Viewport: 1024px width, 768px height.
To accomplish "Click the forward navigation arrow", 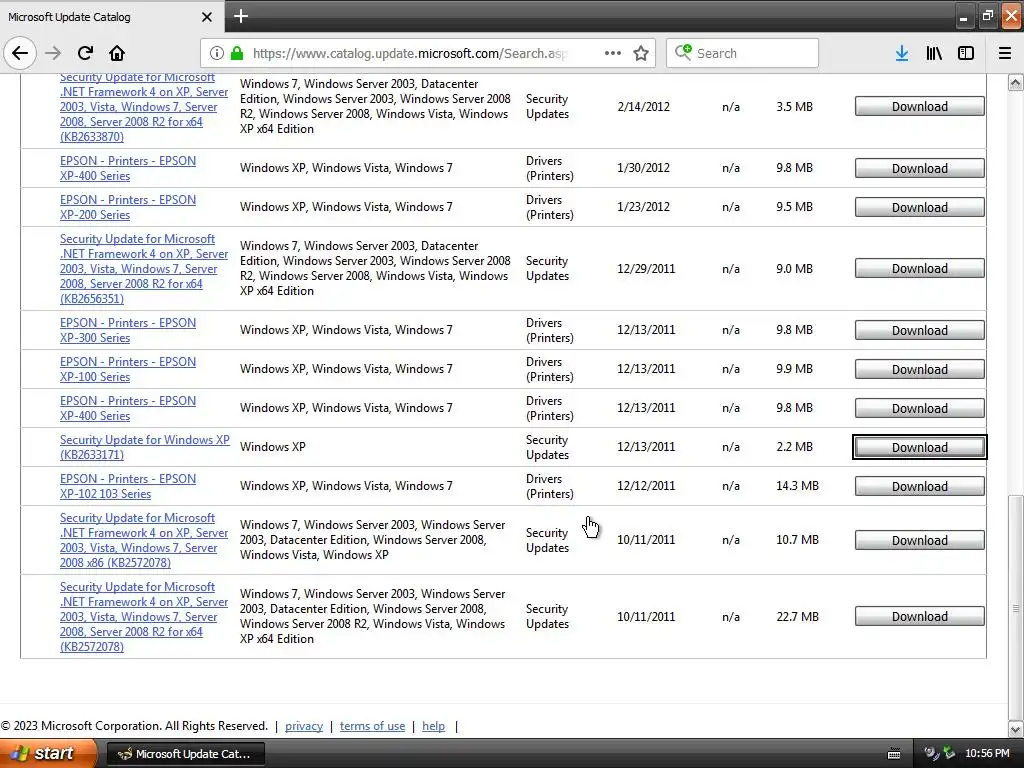I will pos(53,53).
